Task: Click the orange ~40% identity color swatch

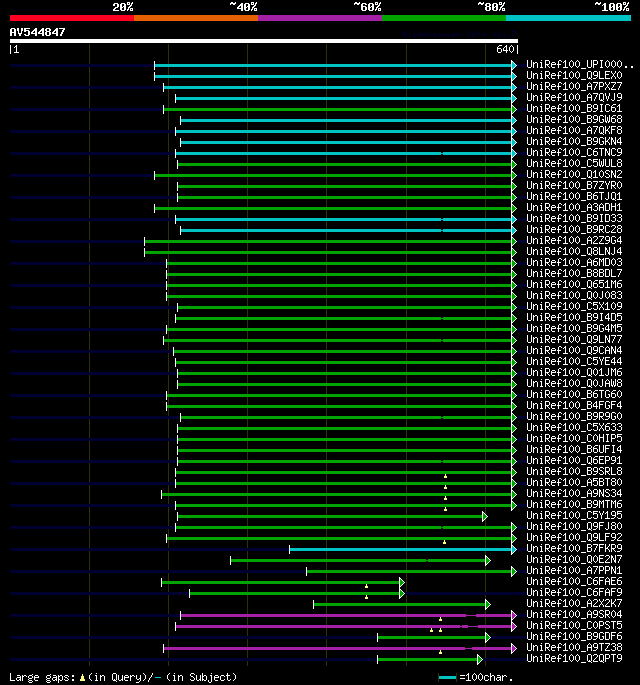Action: click(x=196, y=18)
